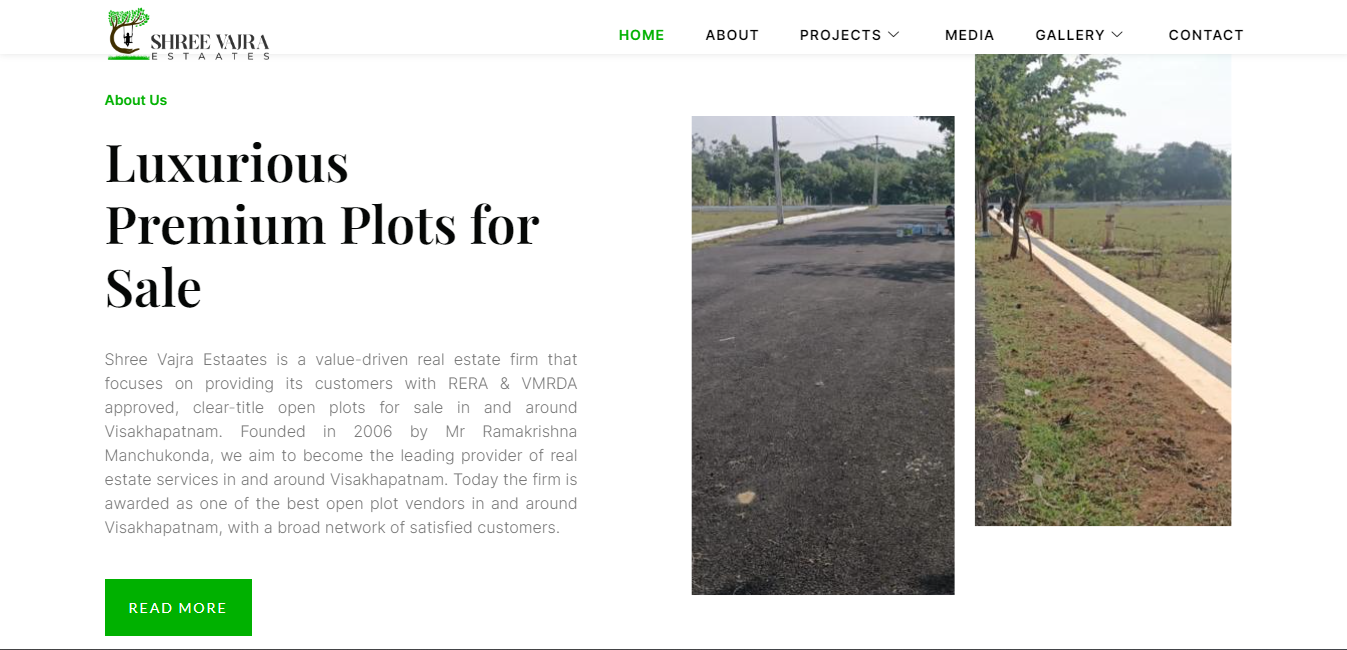The height and width of the screenshot is (650, 1347).
Task: Click the green About Us label
Action: (x=136, y=100)
